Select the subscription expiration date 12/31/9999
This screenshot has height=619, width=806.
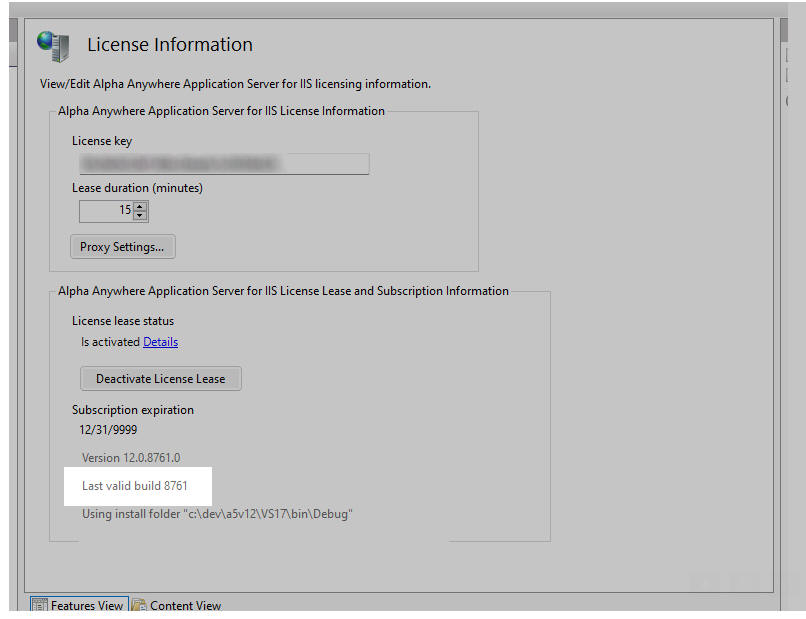tap(108, 430)
